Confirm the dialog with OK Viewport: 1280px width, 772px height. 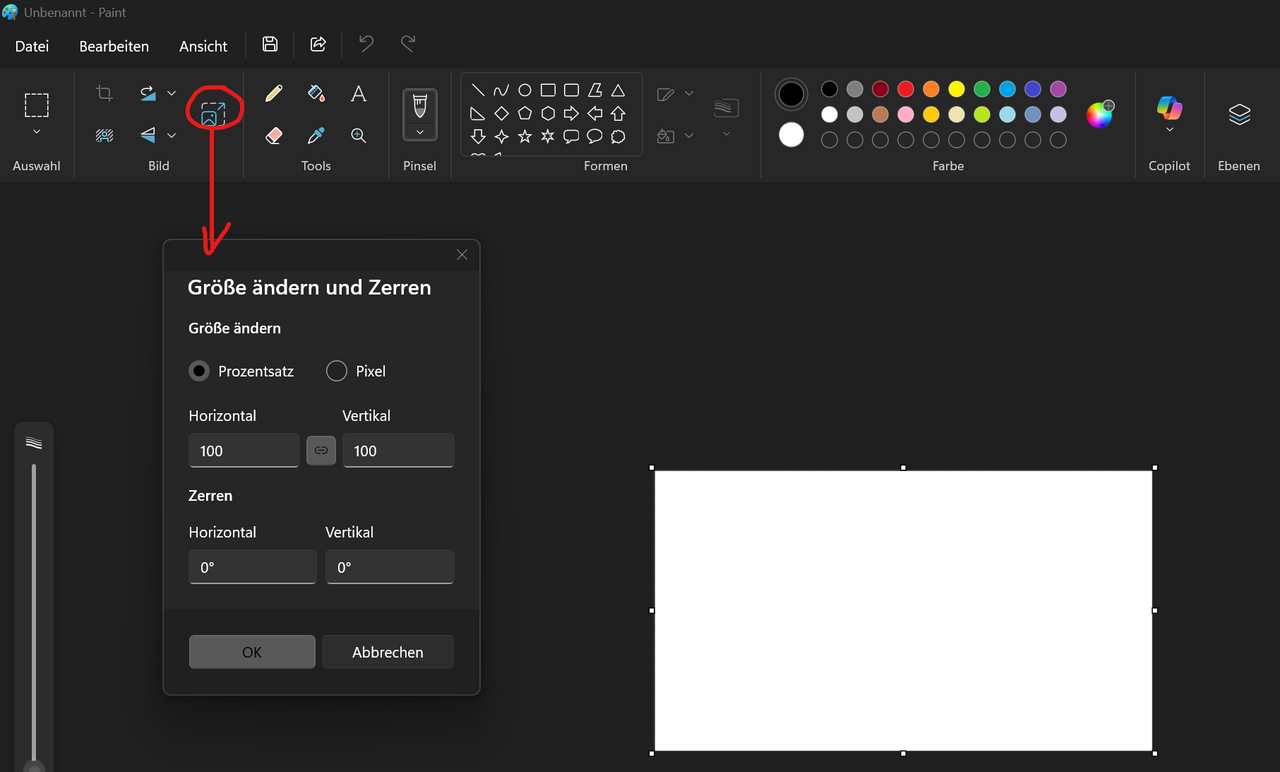click(x=252, y=652)
